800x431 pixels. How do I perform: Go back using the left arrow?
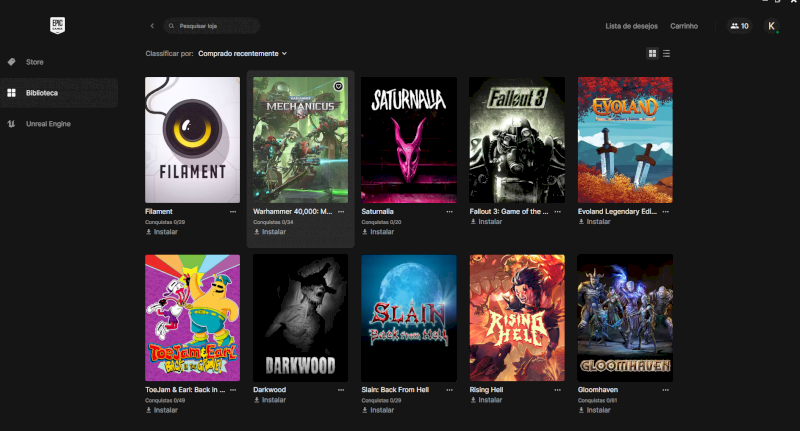point(152,26)
